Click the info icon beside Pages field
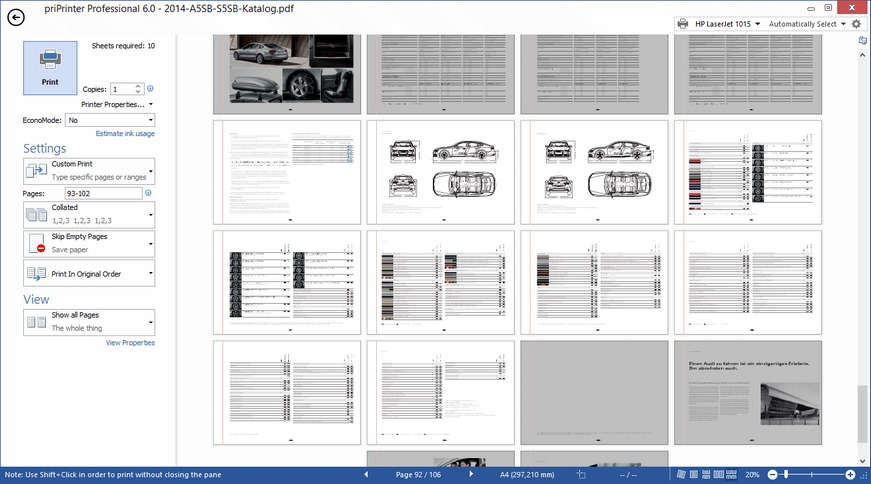The width and height of the screenshot is (871, 484). click(x=148, y=193)
